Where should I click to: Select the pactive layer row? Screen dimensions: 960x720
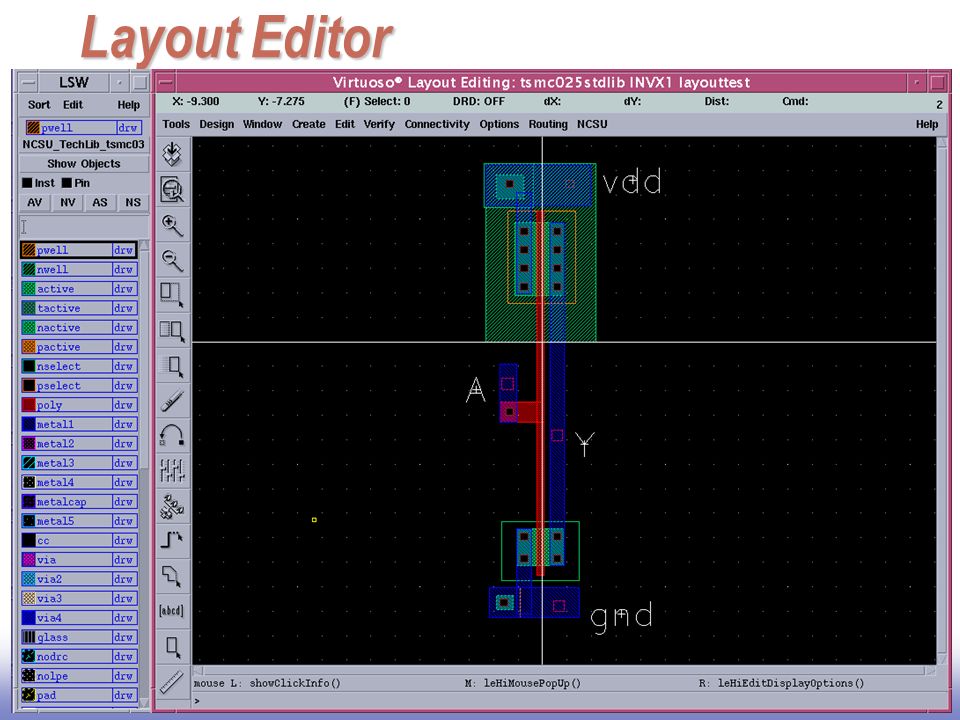(x=79, y=347)
